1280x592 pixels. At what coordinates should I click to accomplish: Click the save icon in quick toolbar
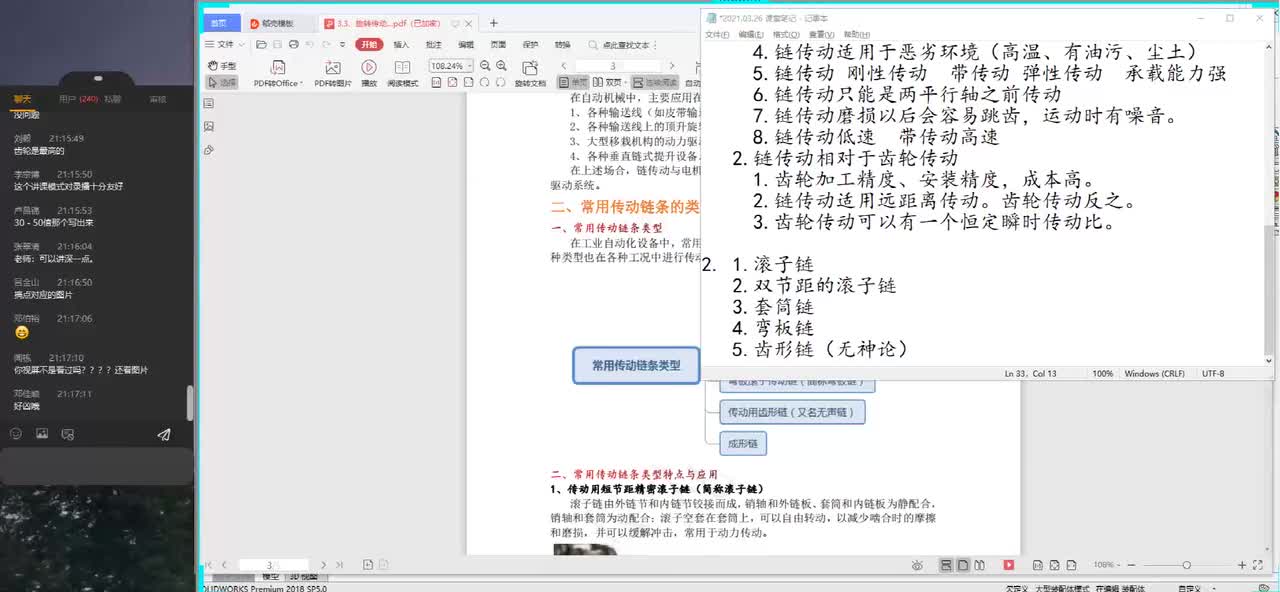pos(277,45)
